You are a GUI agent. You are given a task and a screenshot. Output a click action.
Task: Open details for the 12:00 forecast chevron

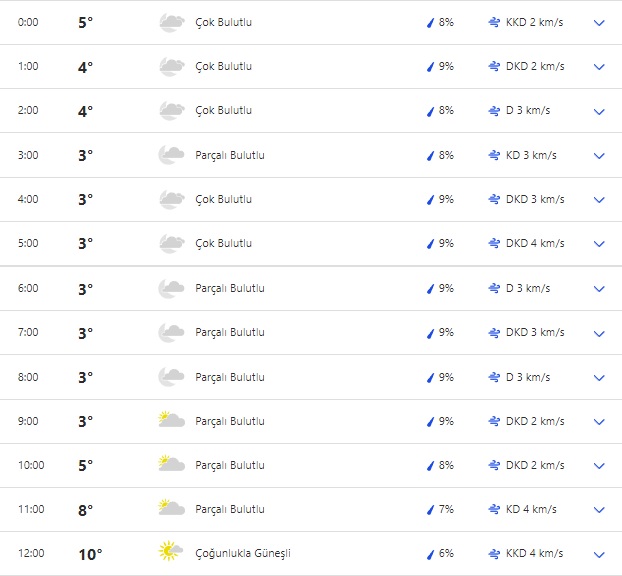click(x=599, y=554)
